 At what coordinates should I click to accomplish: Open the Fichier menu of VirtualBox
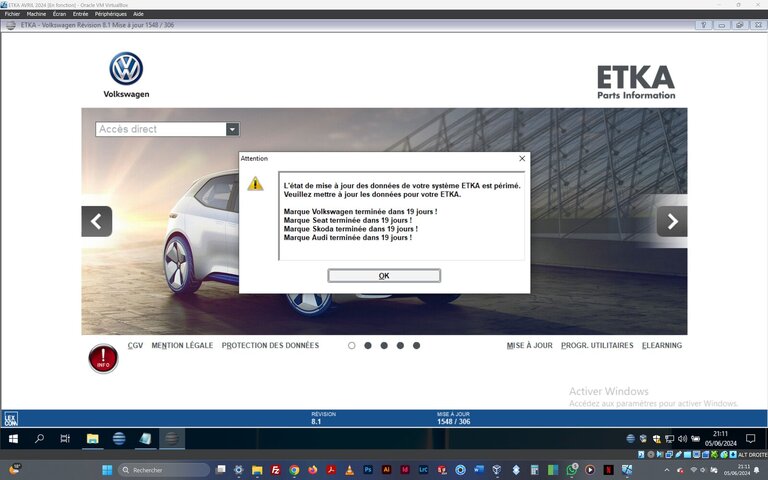12,14
